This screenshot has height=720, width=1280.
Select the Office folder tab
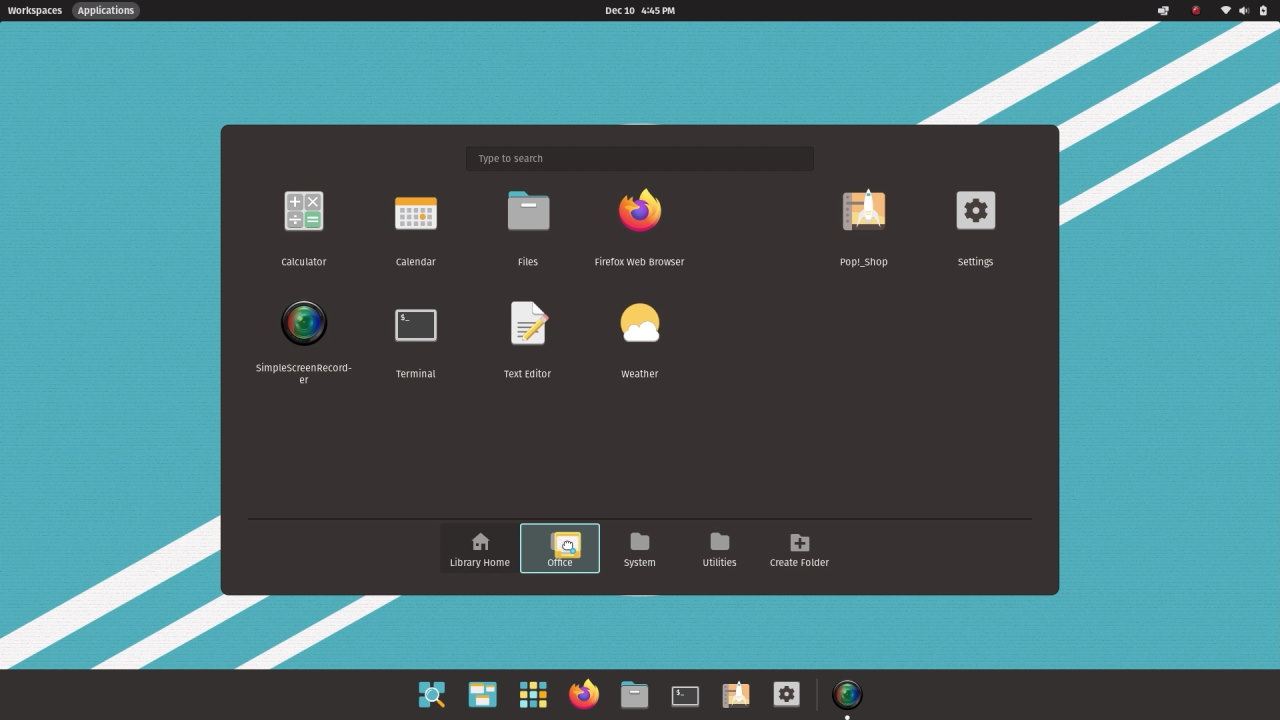pyautogui.click(x=560, y=549)
